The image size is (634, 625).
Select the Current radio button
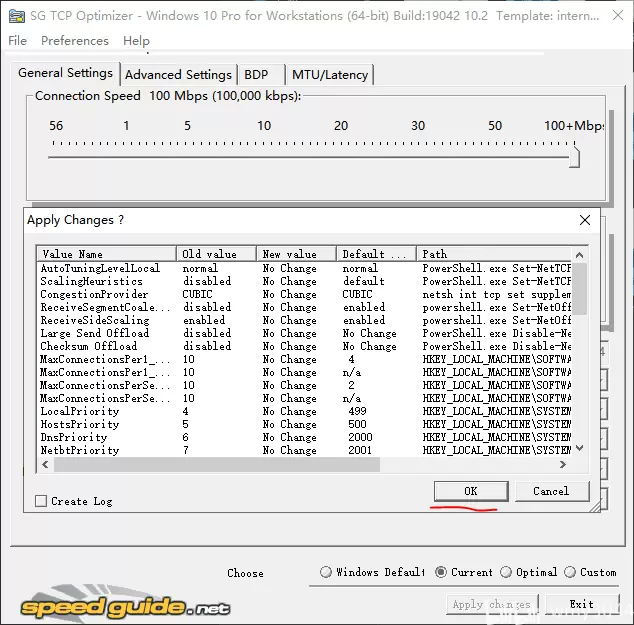click(441, 572)
